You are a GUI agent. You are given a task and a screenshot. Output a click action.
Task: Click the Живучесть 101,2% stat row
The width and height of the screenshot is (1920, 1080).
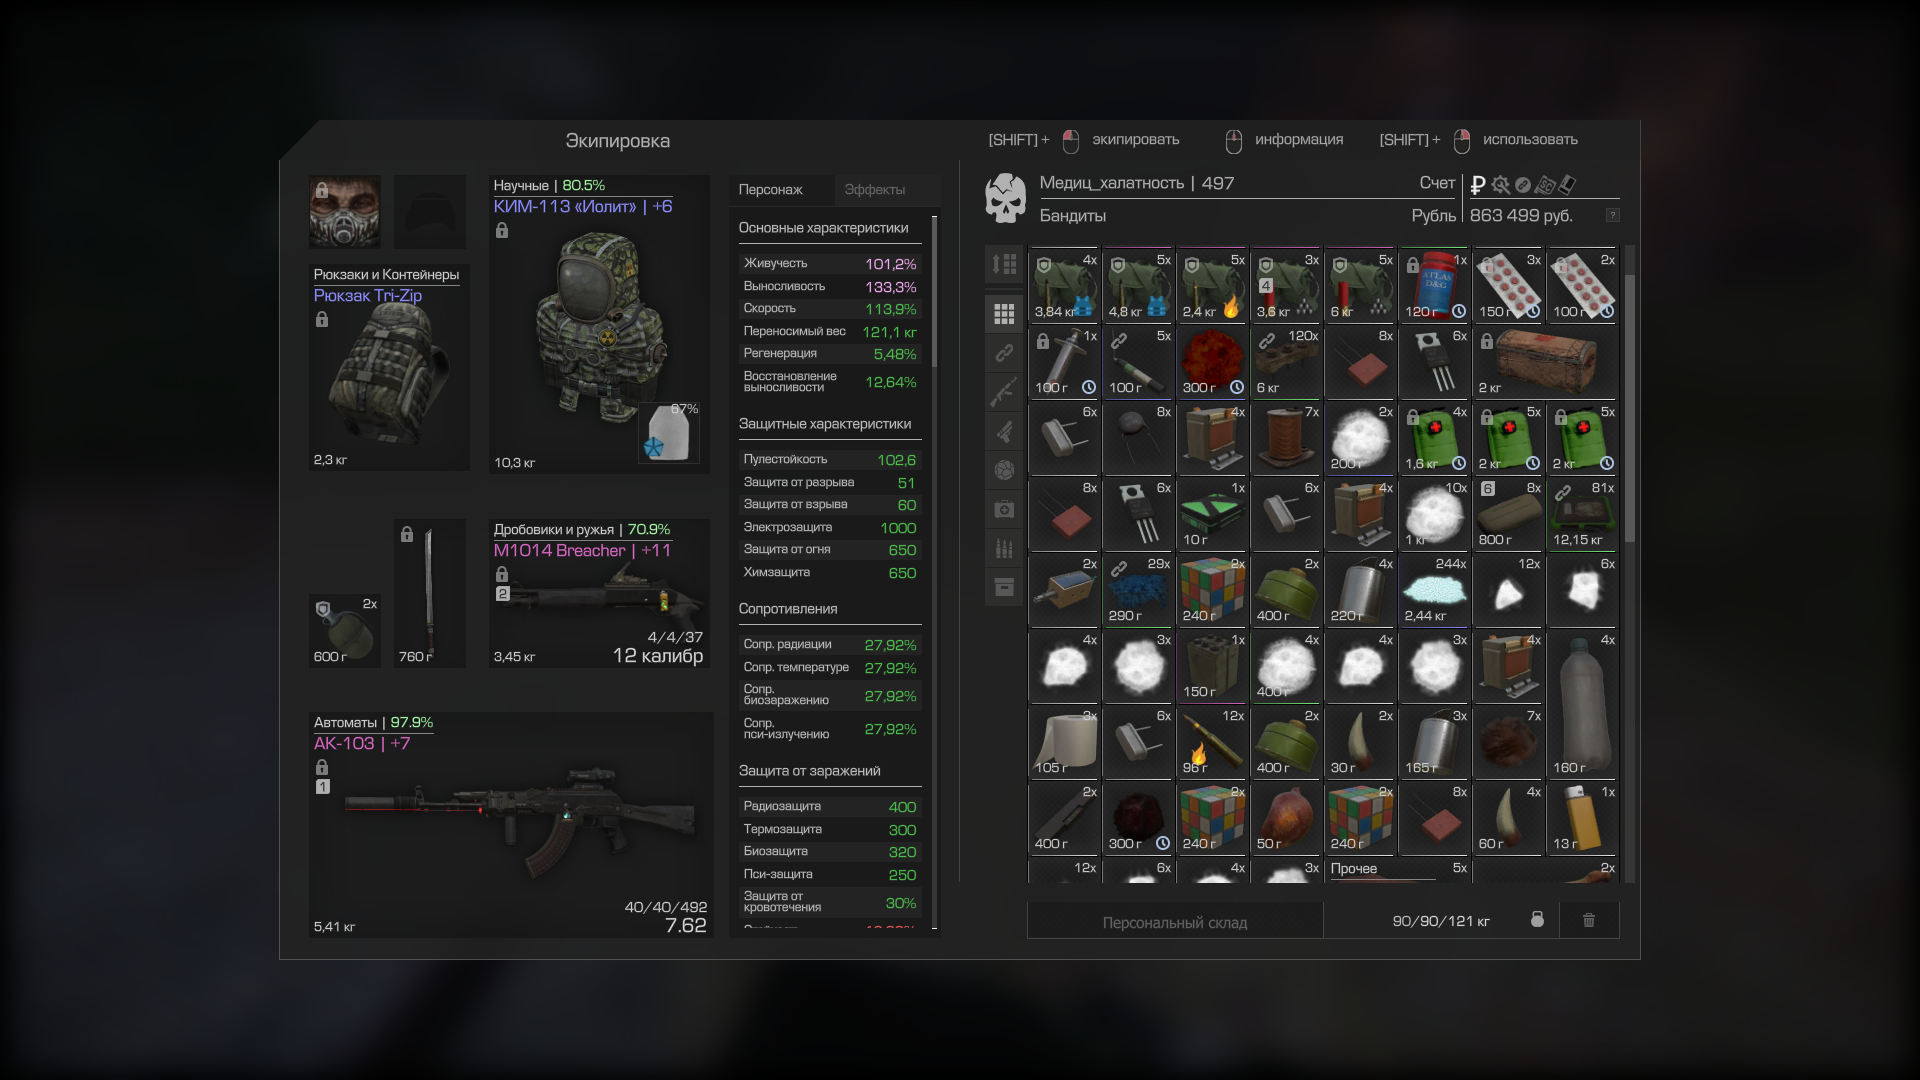point(829,264)
